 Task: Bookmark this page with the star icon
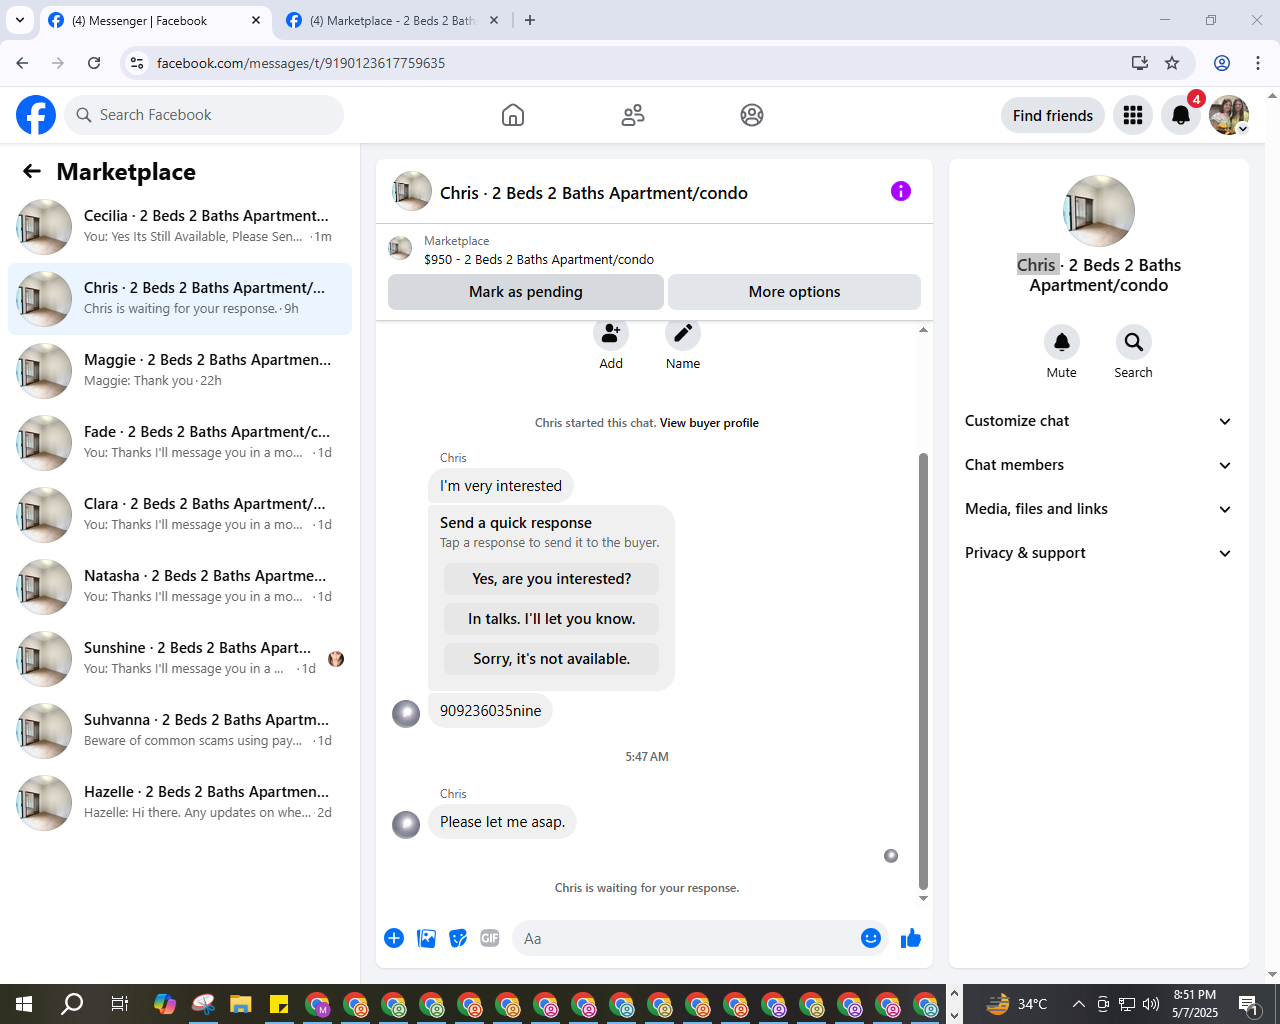(1172, 63)
